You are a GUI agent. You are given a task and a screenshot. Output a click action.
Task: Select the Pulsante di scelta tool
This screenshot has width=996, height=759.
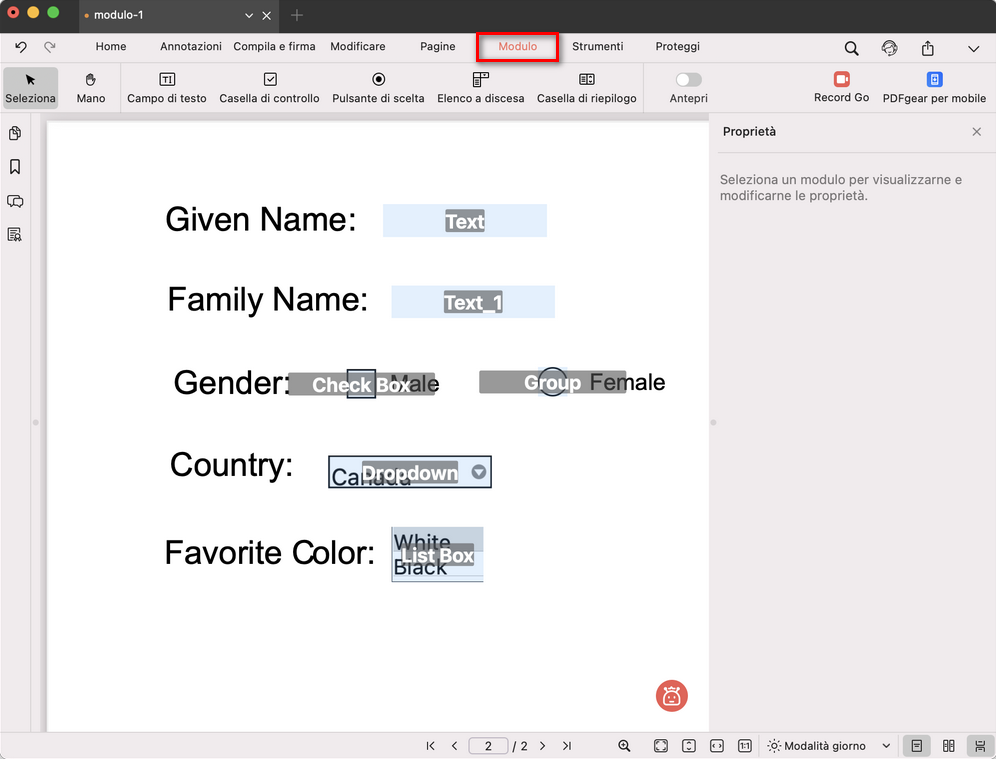(x=378, y=88)
